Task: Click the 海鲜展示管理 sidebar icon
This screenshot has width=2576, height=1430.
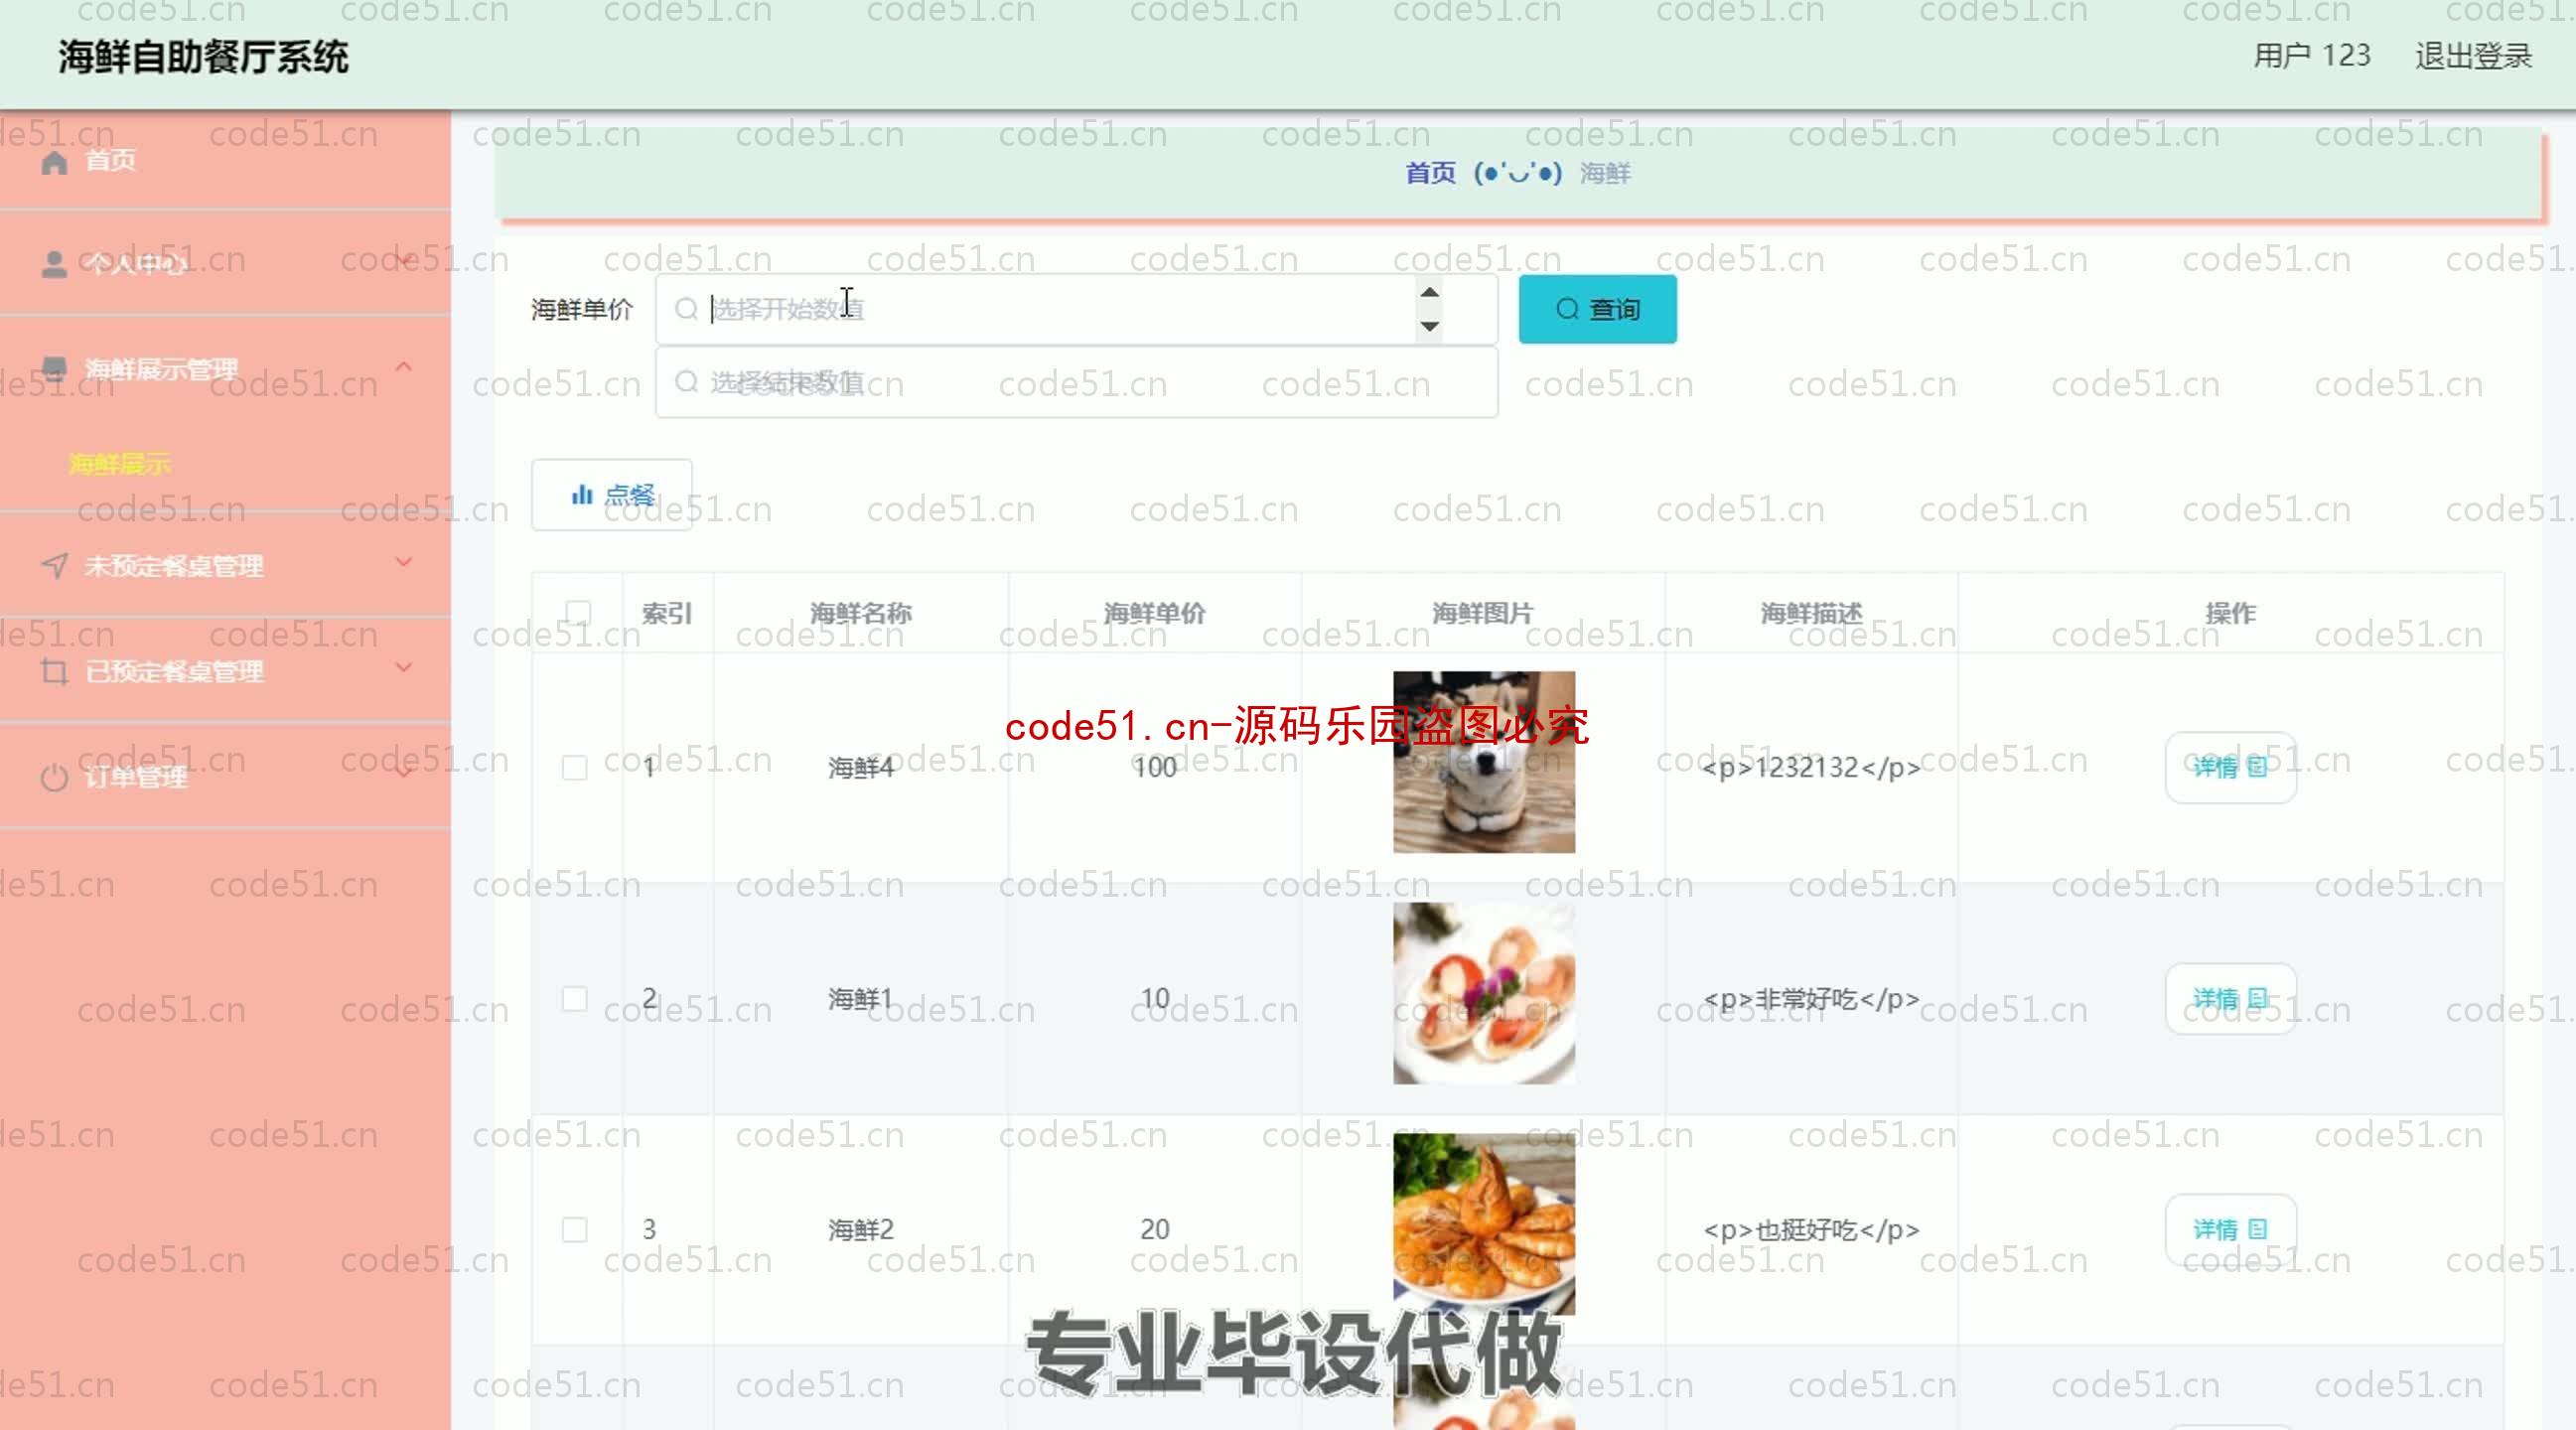Action: coord(55,369)
